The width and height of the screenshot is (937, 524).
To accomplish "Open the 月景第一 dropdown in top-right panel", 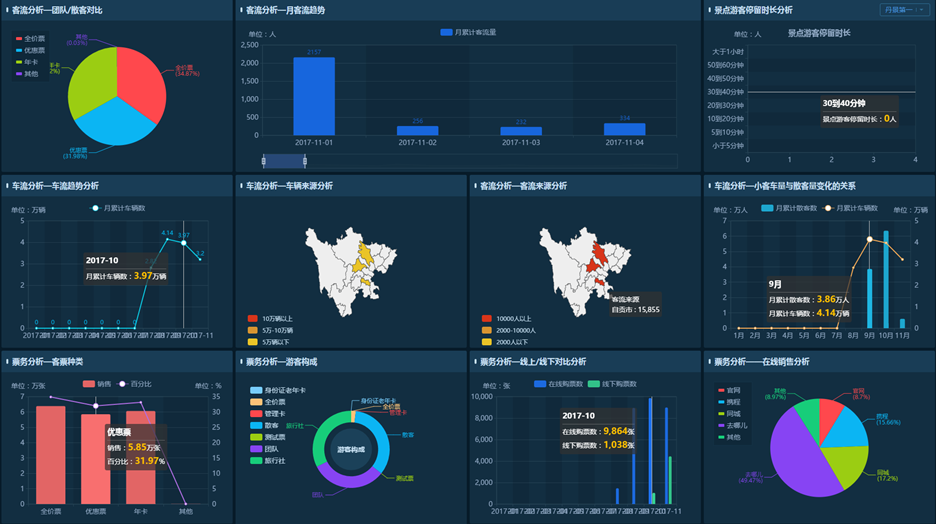I will pyautogui.click(x=905, y=10).
